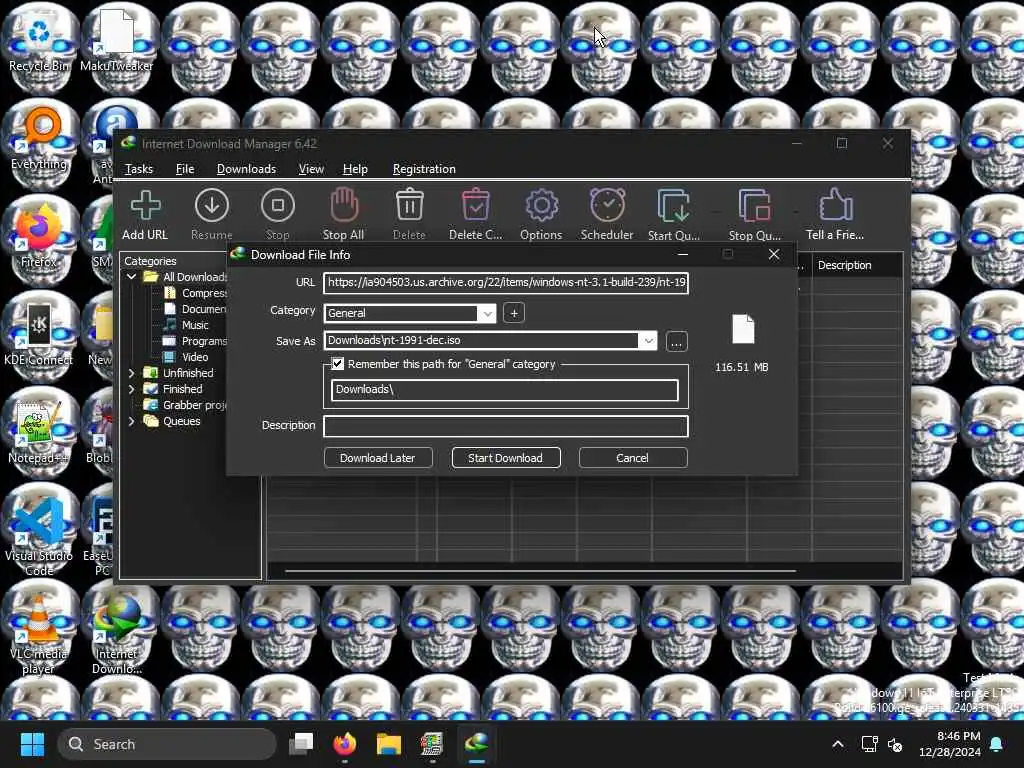
Task: Open the Registration menu
Action: point(424,169)
